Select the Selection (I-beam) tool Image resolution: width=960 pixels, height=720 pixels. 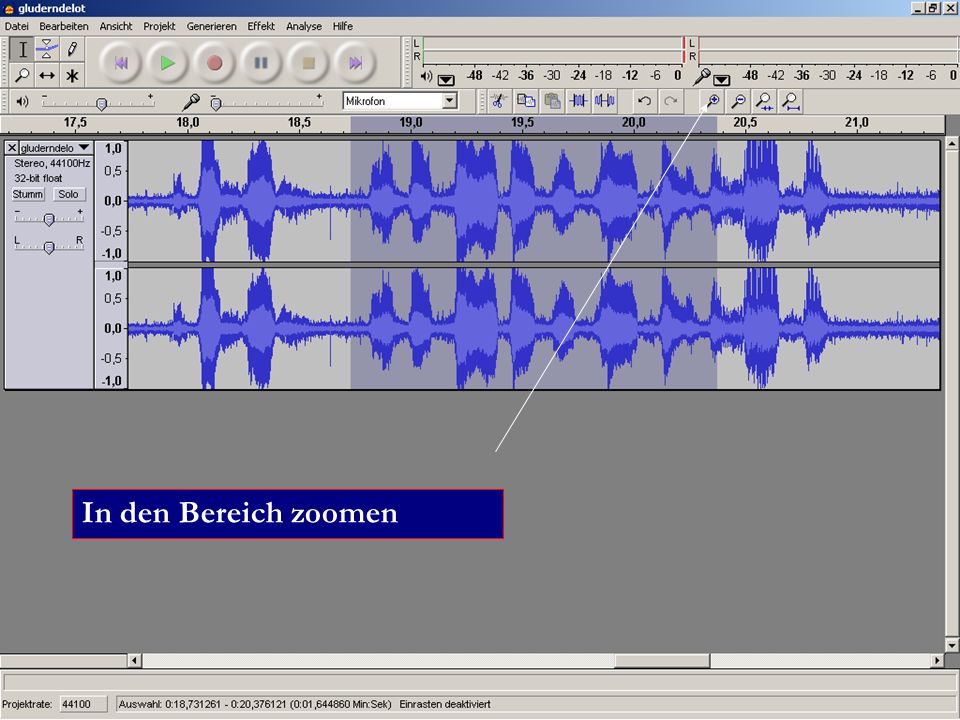click(22, 49)
